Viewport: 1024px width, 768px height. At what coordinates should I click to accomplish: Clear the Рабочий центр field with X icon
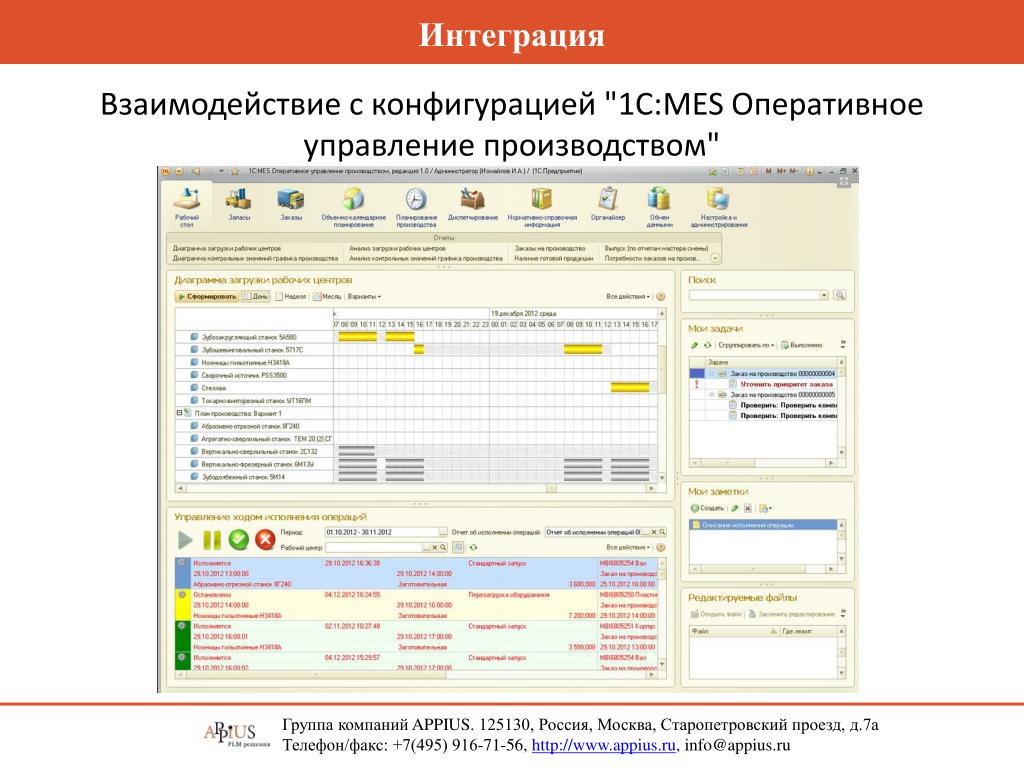click(x=434, y=548)
